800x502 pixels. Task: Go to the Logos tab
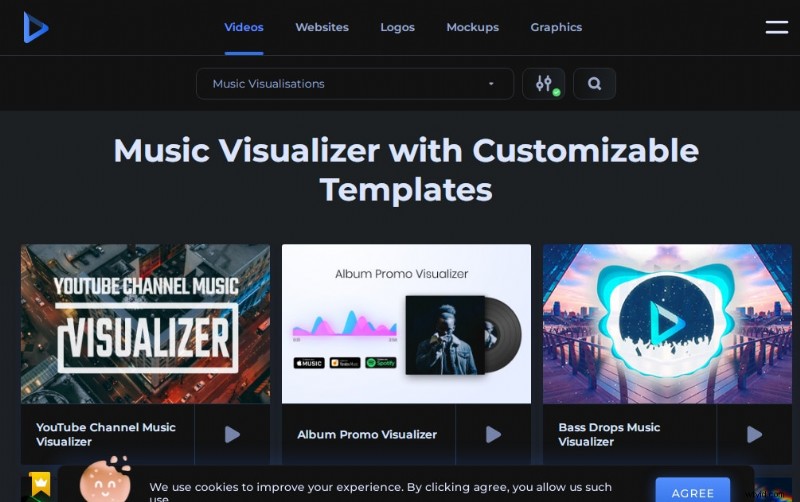(397, 27)
